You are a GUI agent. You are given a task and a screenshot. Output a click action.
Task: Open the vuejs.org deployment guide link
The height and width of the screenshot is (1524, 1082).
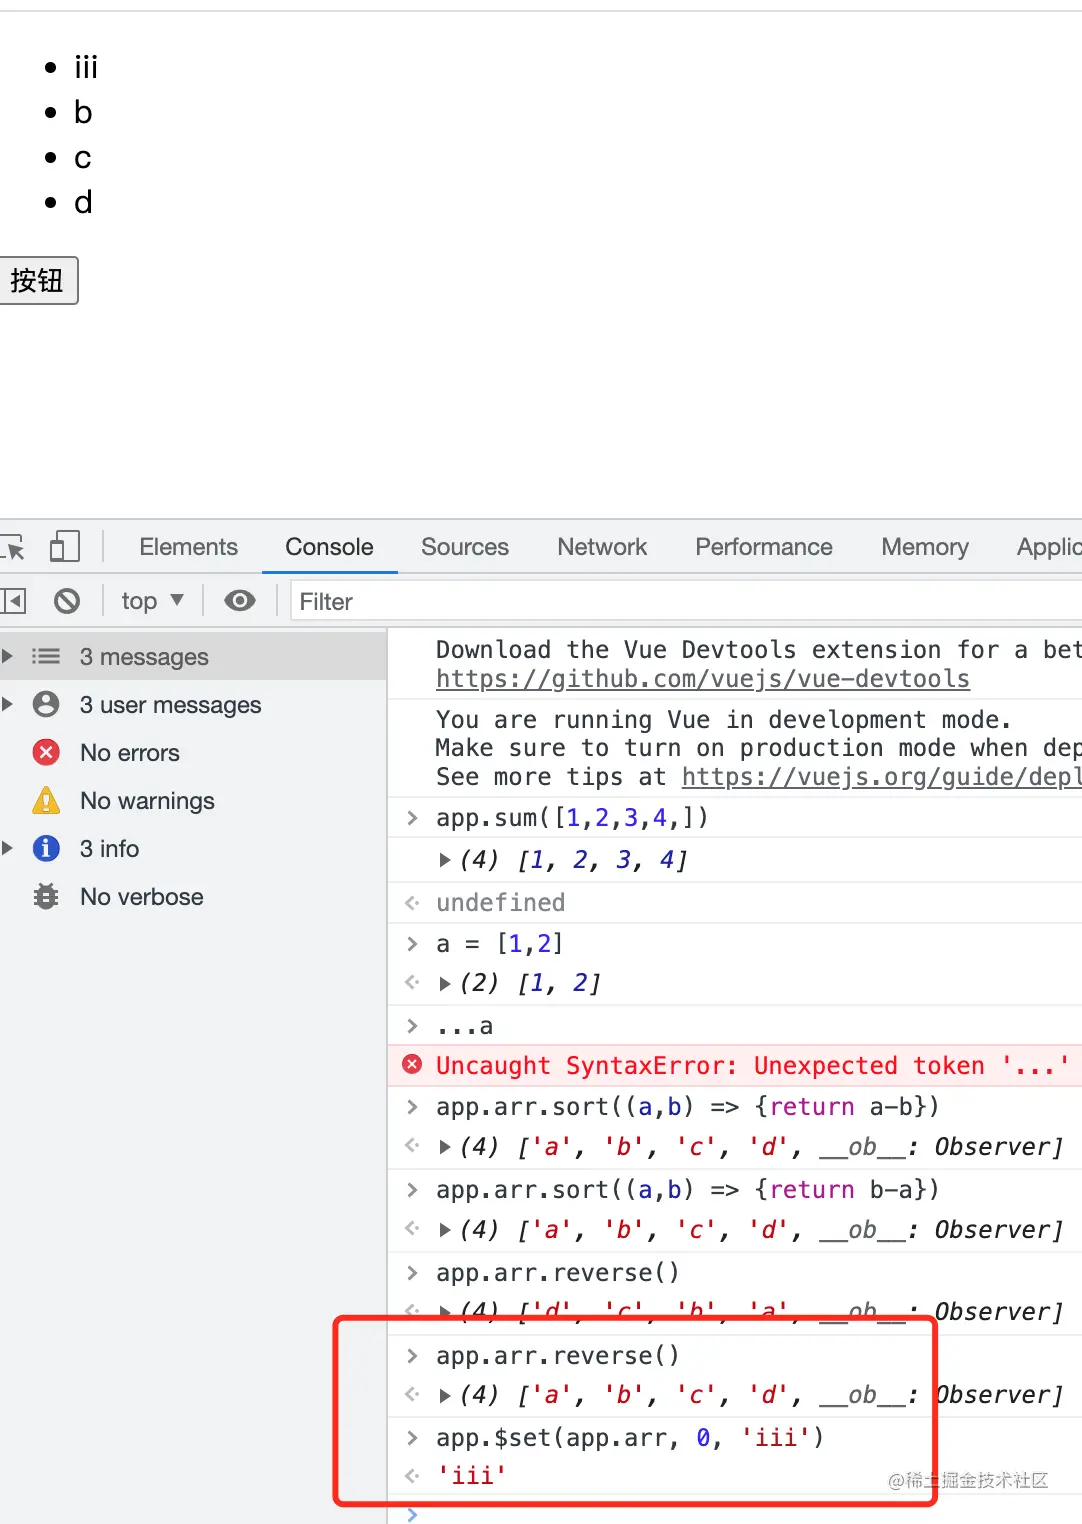click(881, 777)
